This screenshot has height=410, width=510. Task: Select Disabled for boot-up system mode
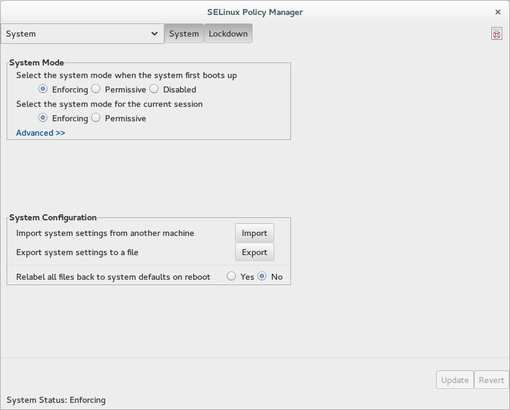pyautogui.click(x=154, y=89)
